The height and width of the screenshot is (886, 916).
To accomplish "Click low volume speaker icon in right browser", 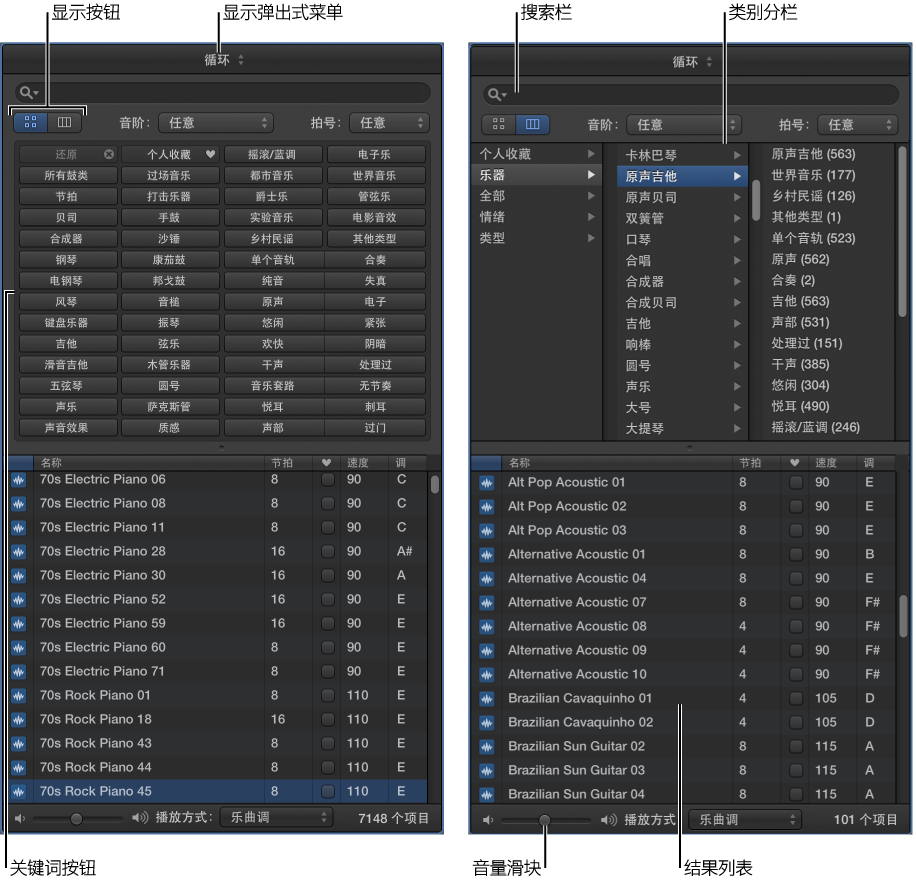I will pos(488,820).
